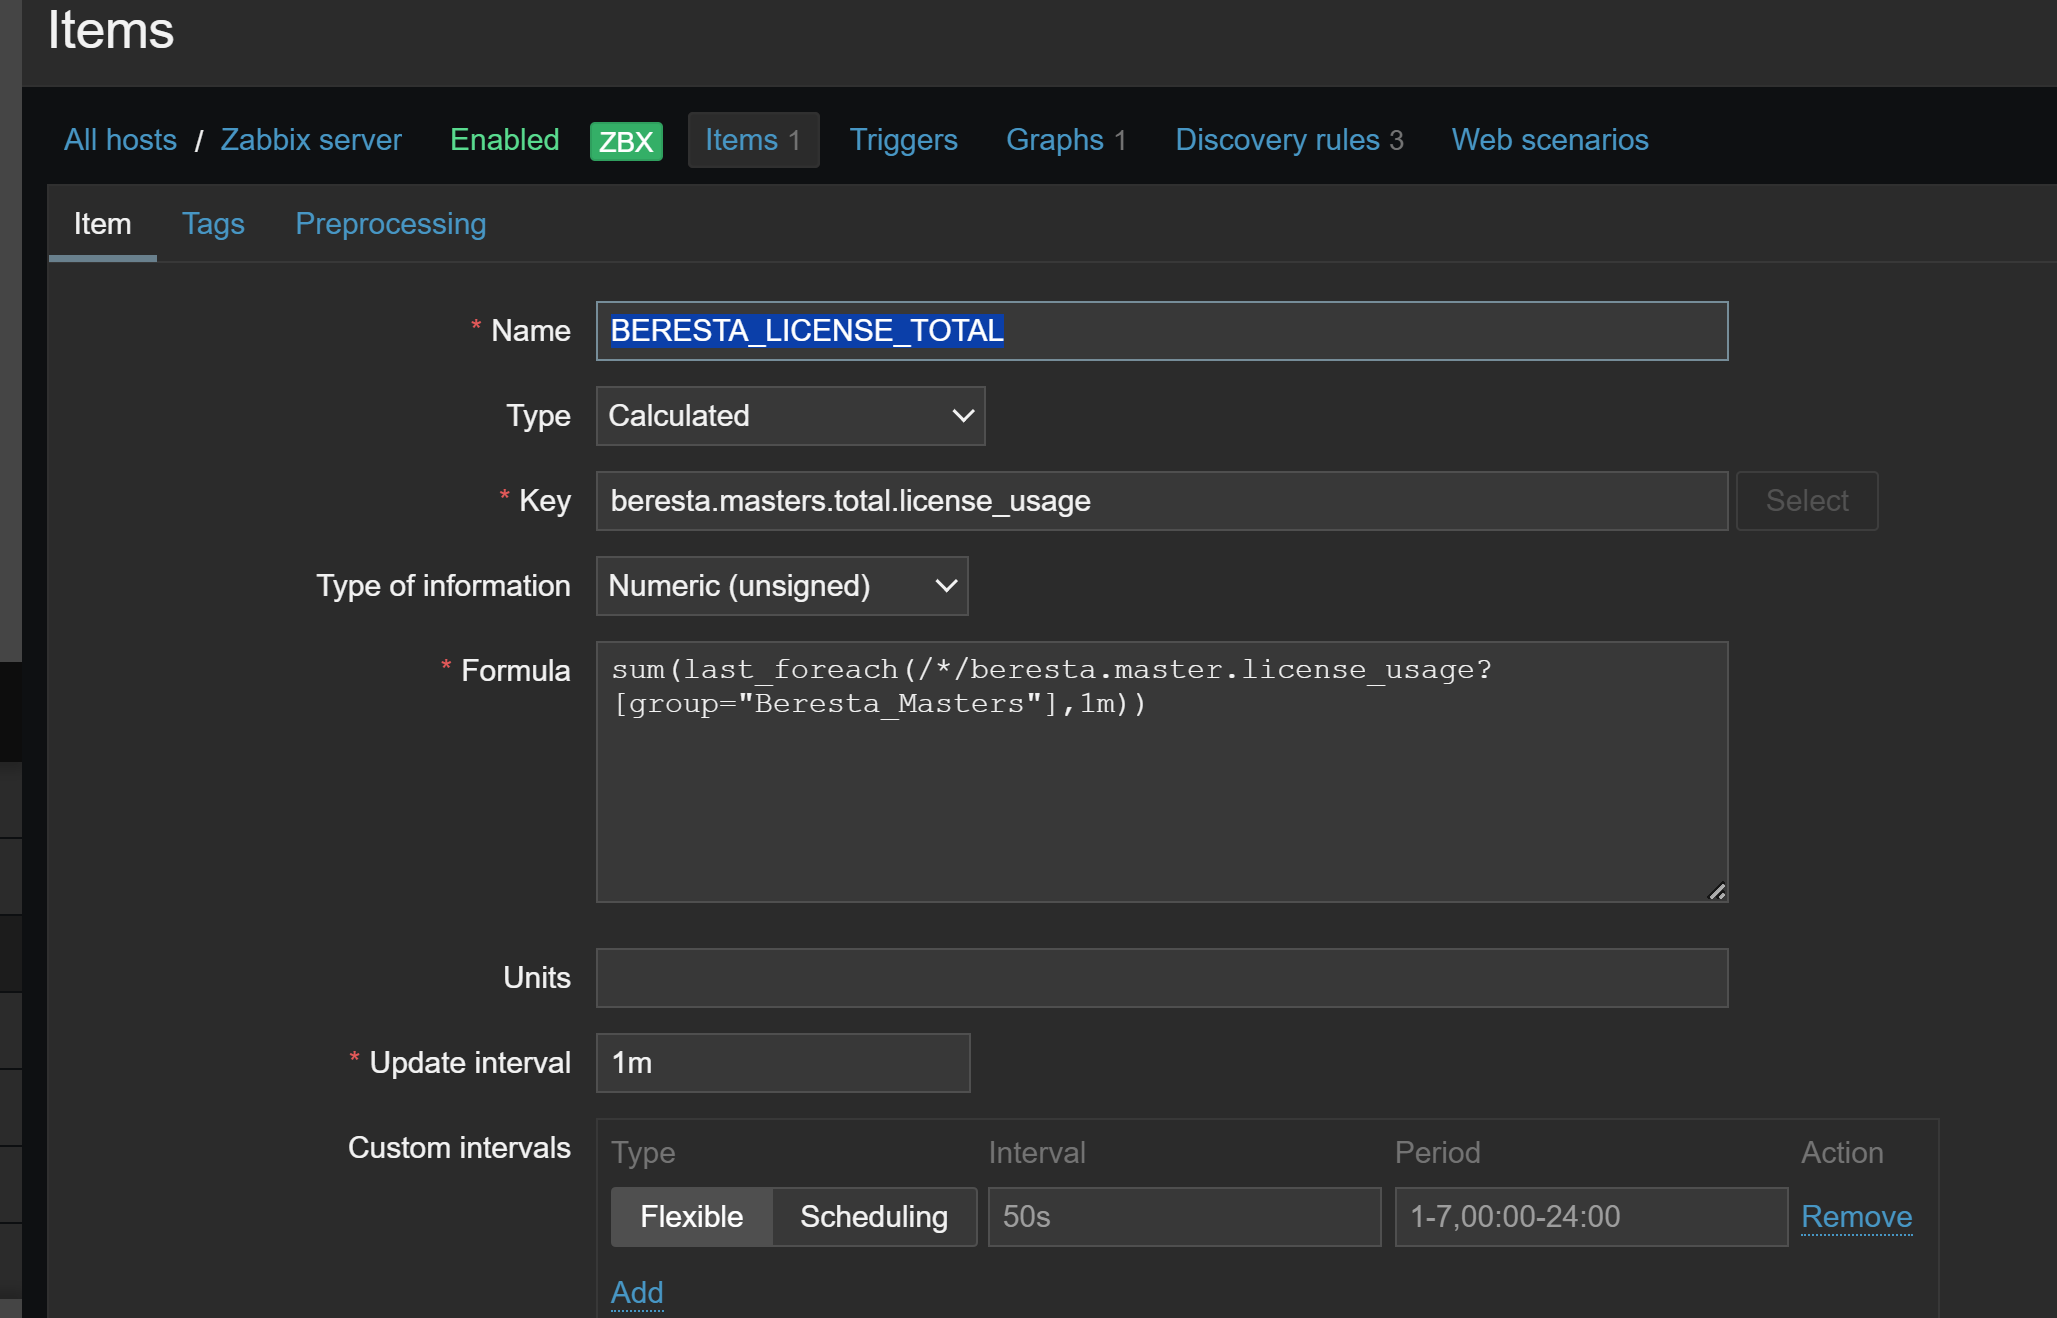Click the ZBX availability badge
This screenshot has height=1318, width=2057.
click(626, 141)
